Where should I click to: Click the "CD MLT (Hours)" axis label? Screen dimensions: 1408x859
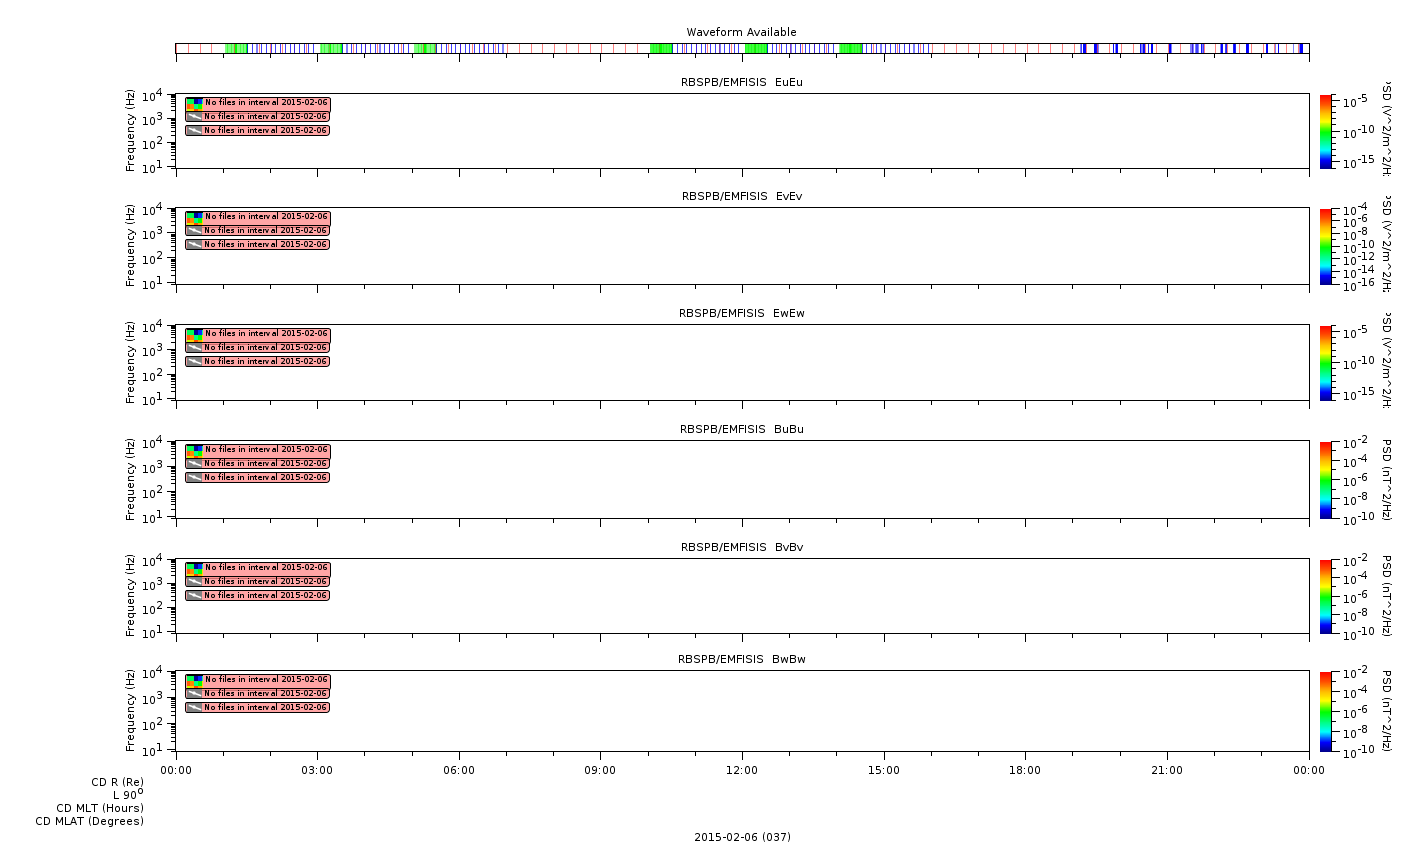click(100, 808)
